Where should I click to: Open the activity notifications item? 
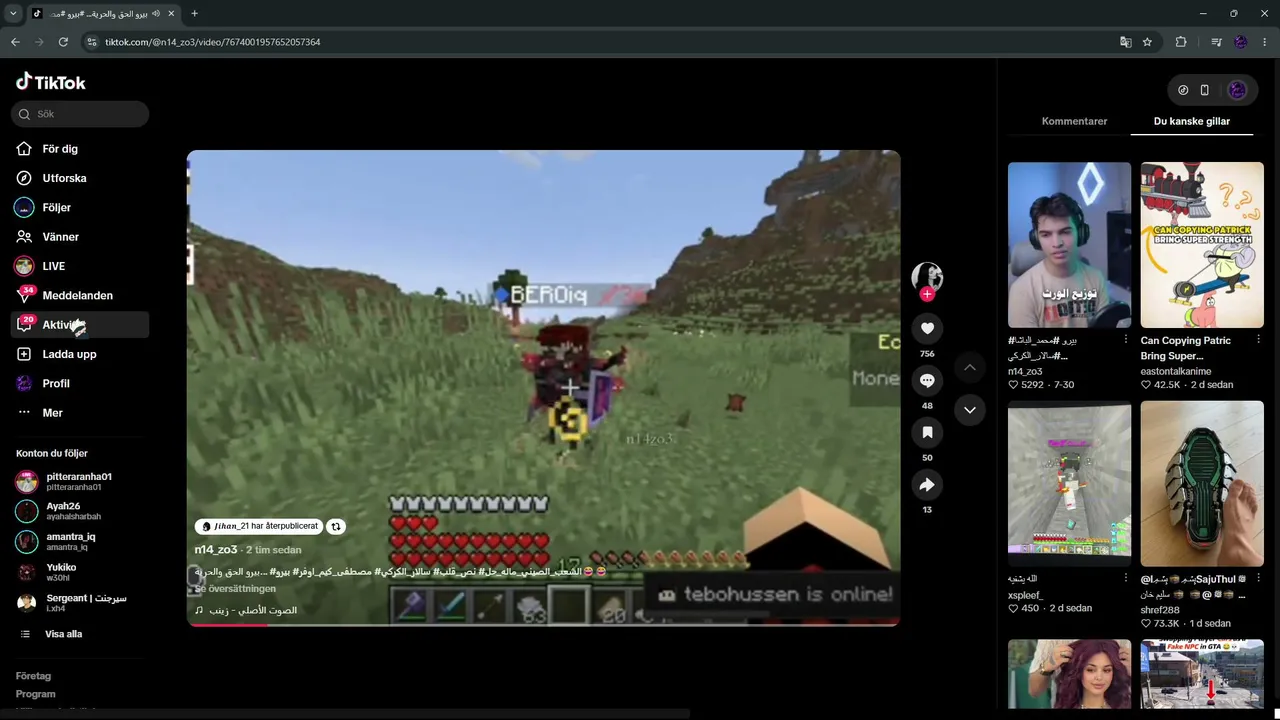pyautogui.click(x=80, y=325)
